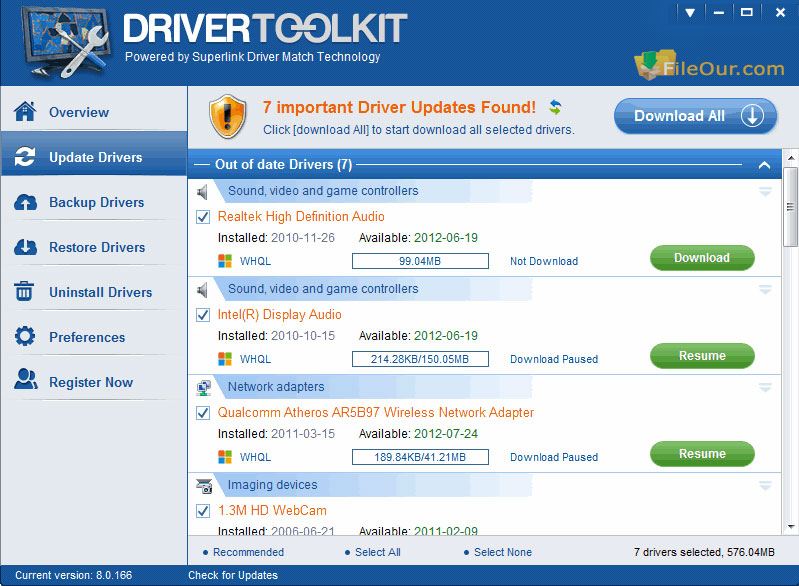Select Update Drivers in sidebar
Image resolution: width=799 pixels, height=586 pixels.
click(94, 154)
